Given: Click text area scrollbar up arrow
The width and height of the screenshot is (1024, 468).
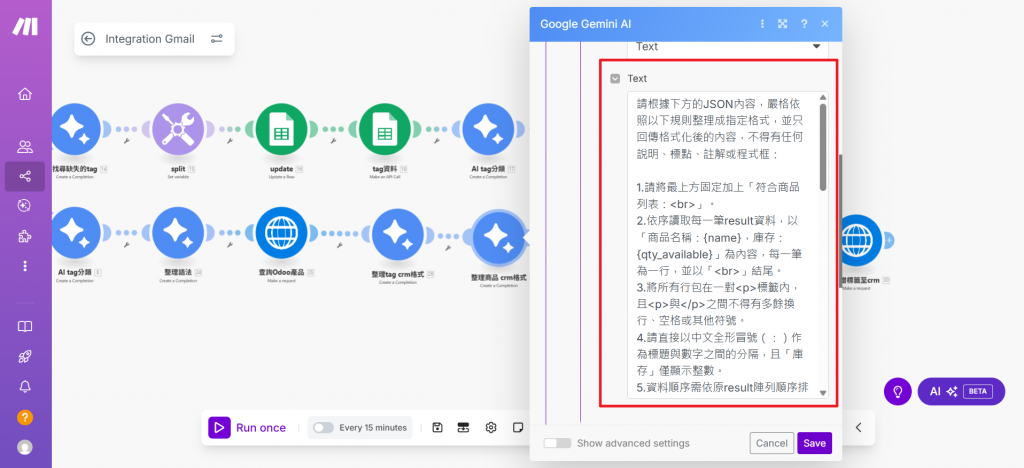Looking at the screenshot, I should (x=823, y=97).
